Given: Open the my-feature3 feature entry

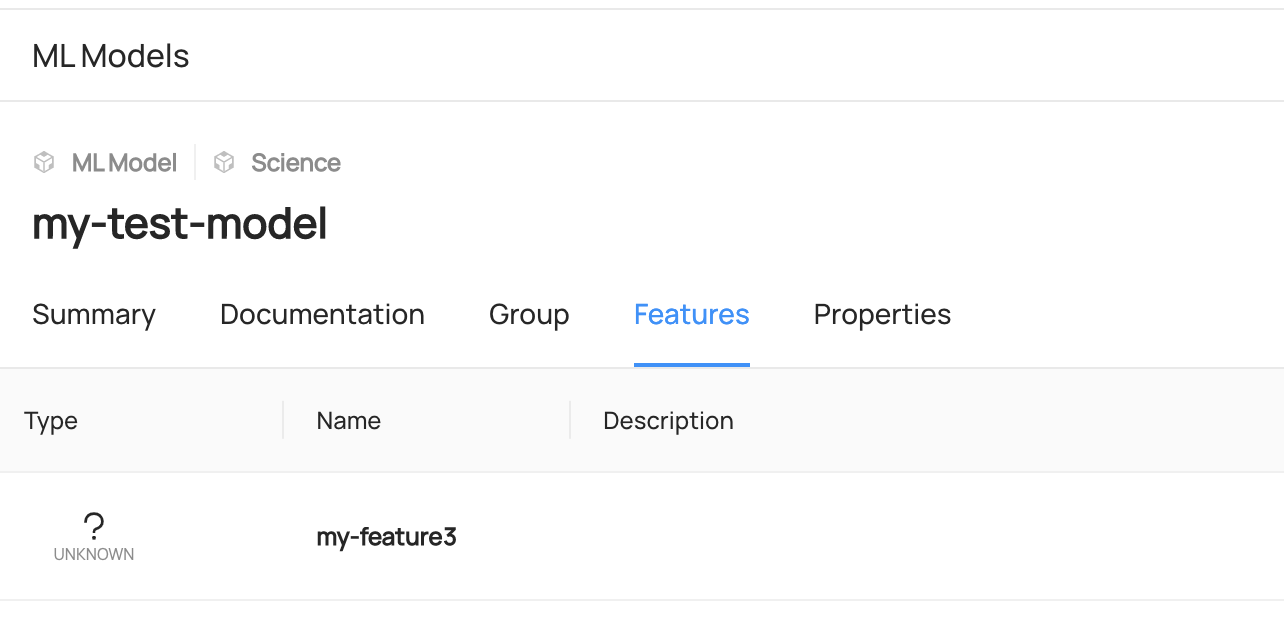Looking at the screenshot, I should [x=386, y=537].
